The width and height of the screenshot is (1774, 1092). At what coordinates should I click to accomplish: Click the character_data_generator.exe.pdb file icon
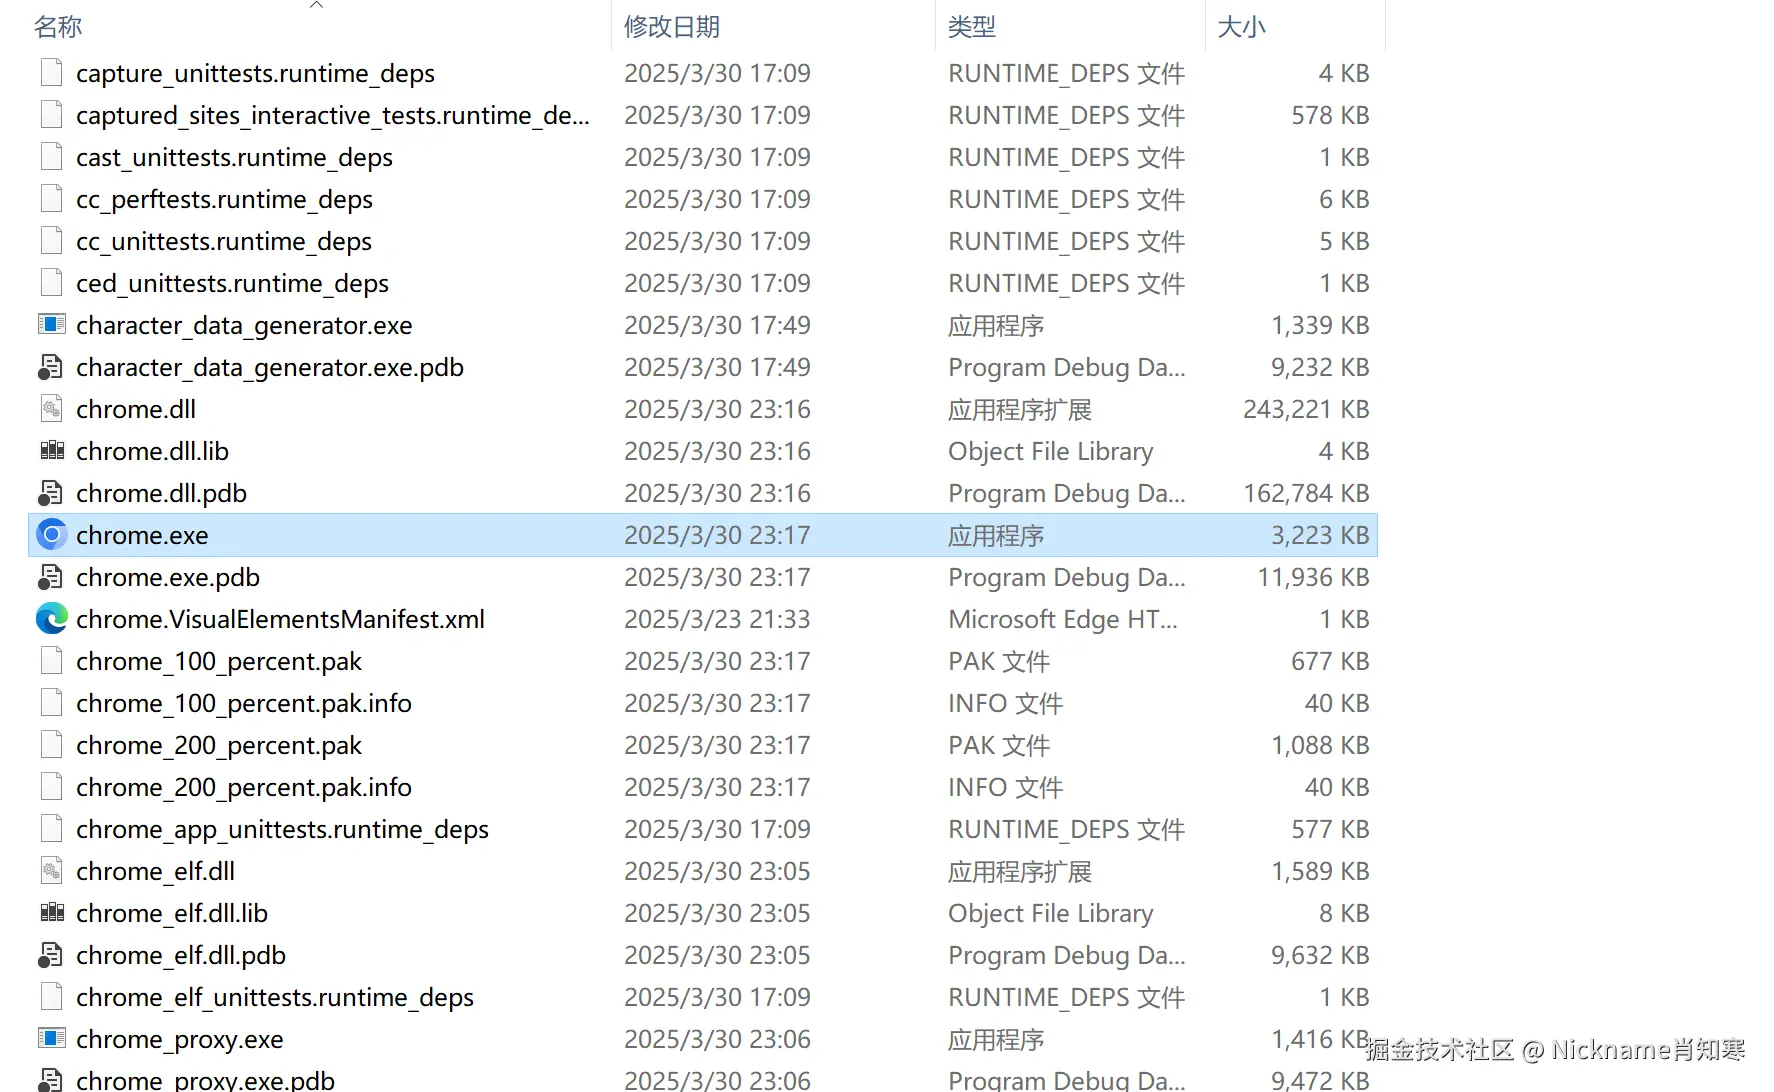click(x=50, y=367)
